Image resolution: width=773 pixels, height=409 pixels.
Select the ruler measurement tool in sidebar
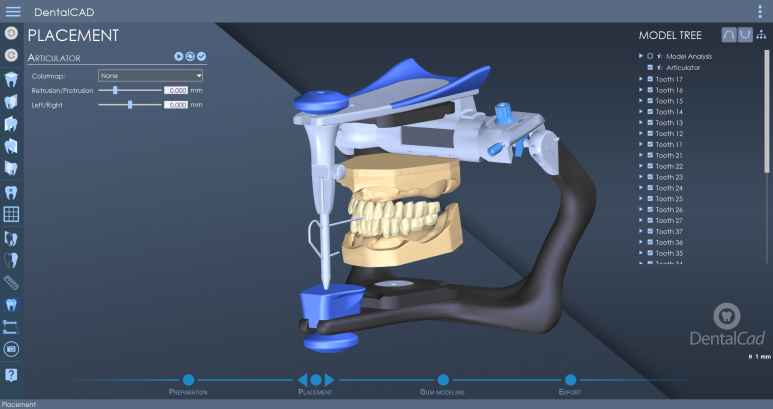[12, 282]
